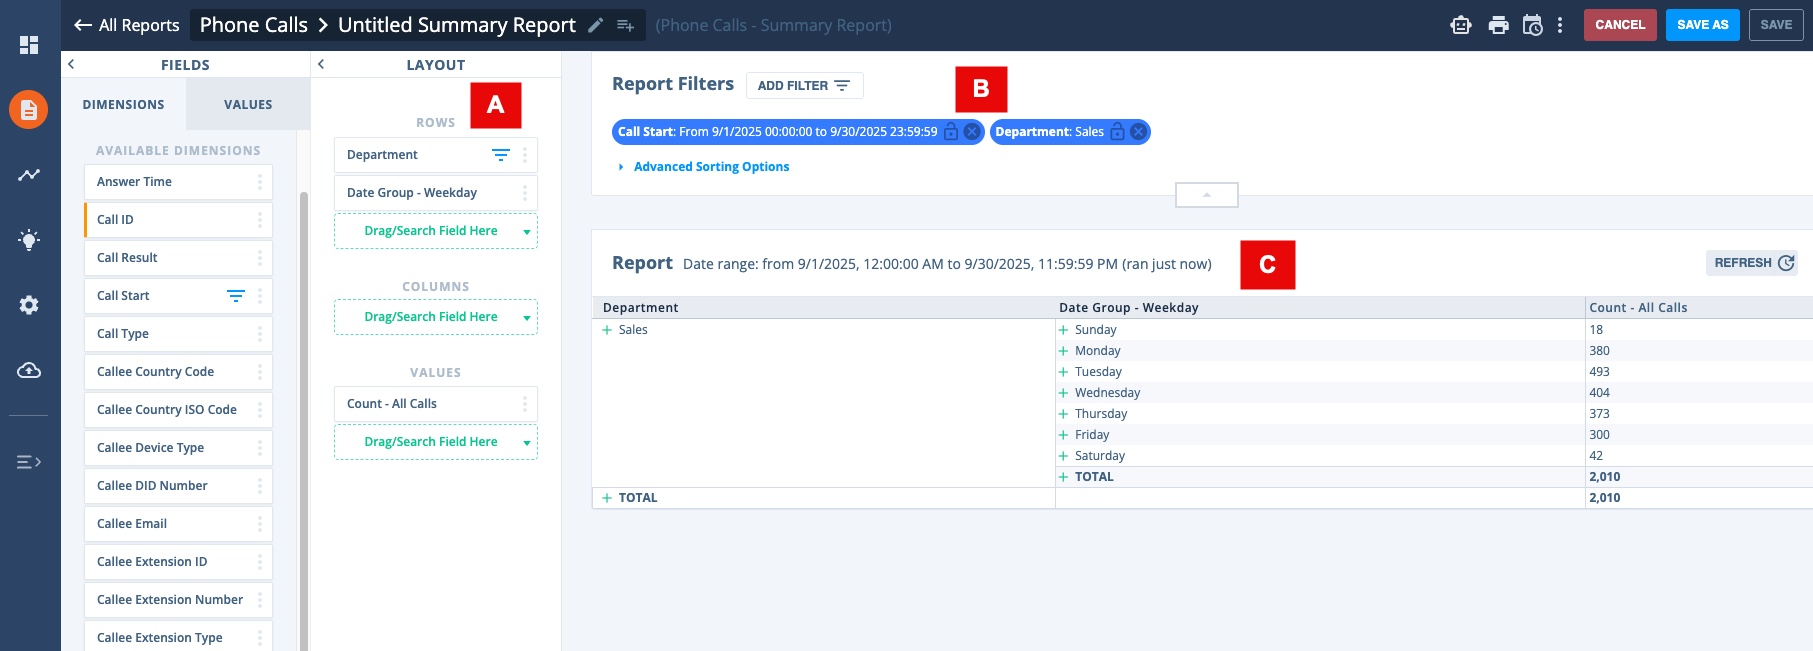Click the Cancel button
This screenshot has width=1813, height=651.
tap(1620, 25)
